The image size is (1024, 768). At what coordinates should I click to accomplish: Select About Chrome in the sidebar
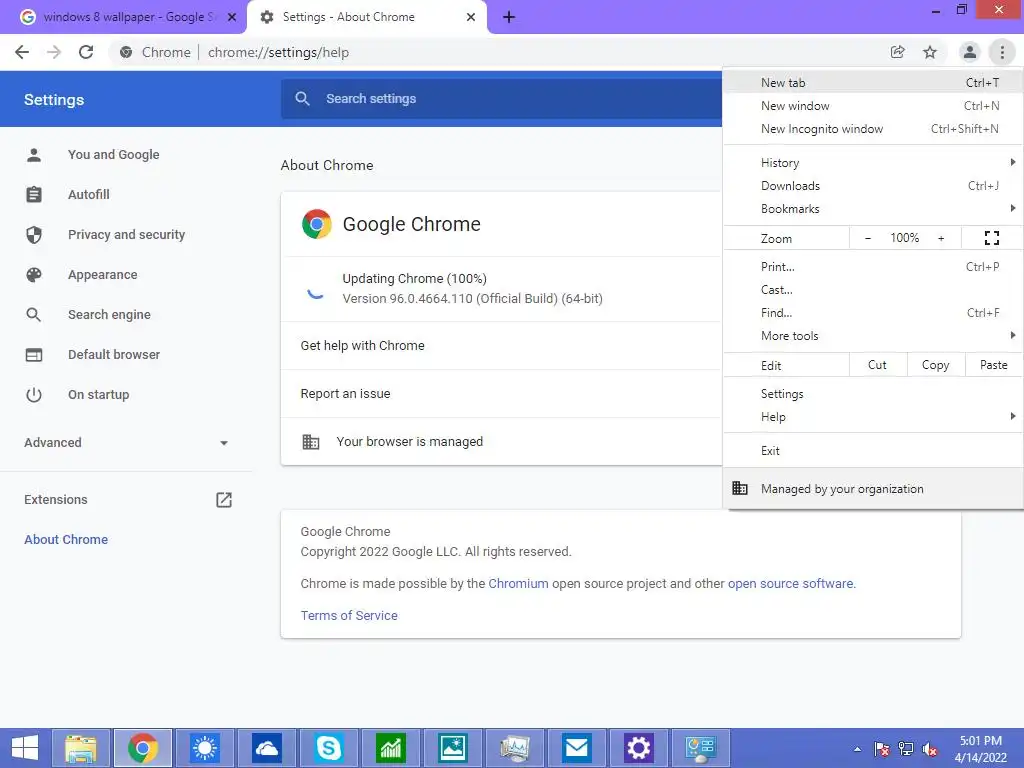pyautogui.click(x=66, y=539)
